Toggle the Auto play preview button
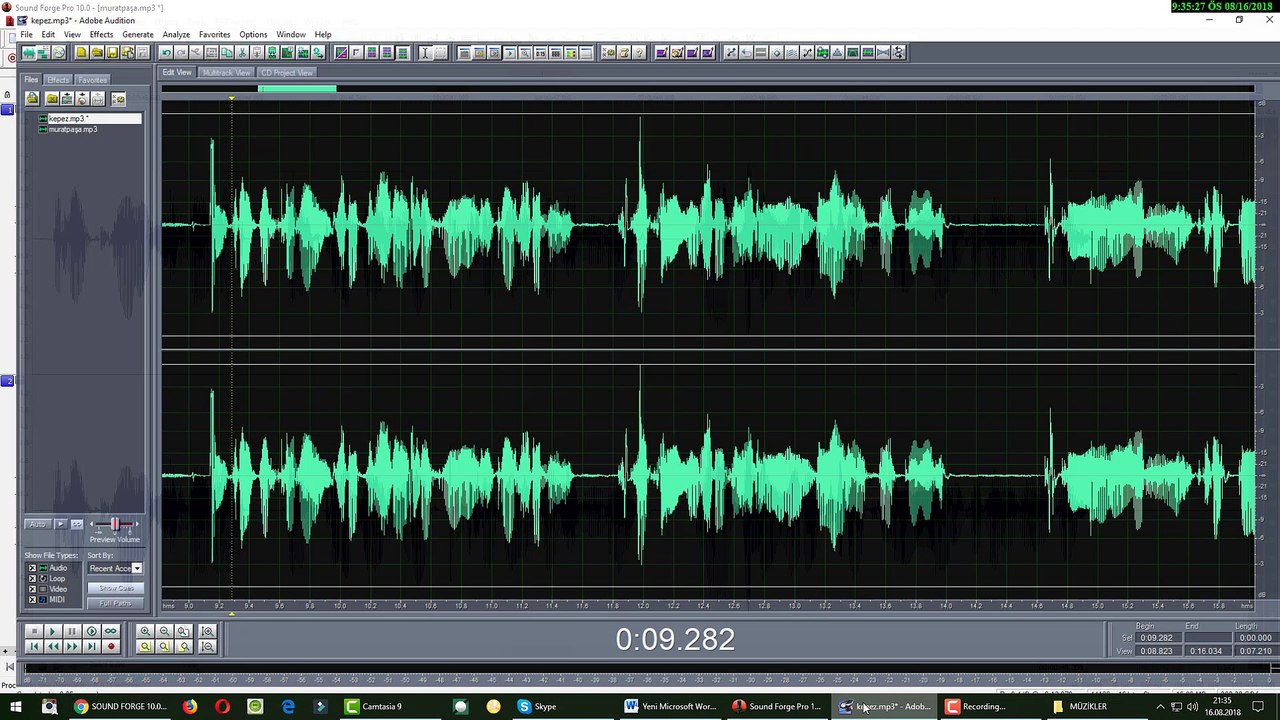 [x=38, y=524]
